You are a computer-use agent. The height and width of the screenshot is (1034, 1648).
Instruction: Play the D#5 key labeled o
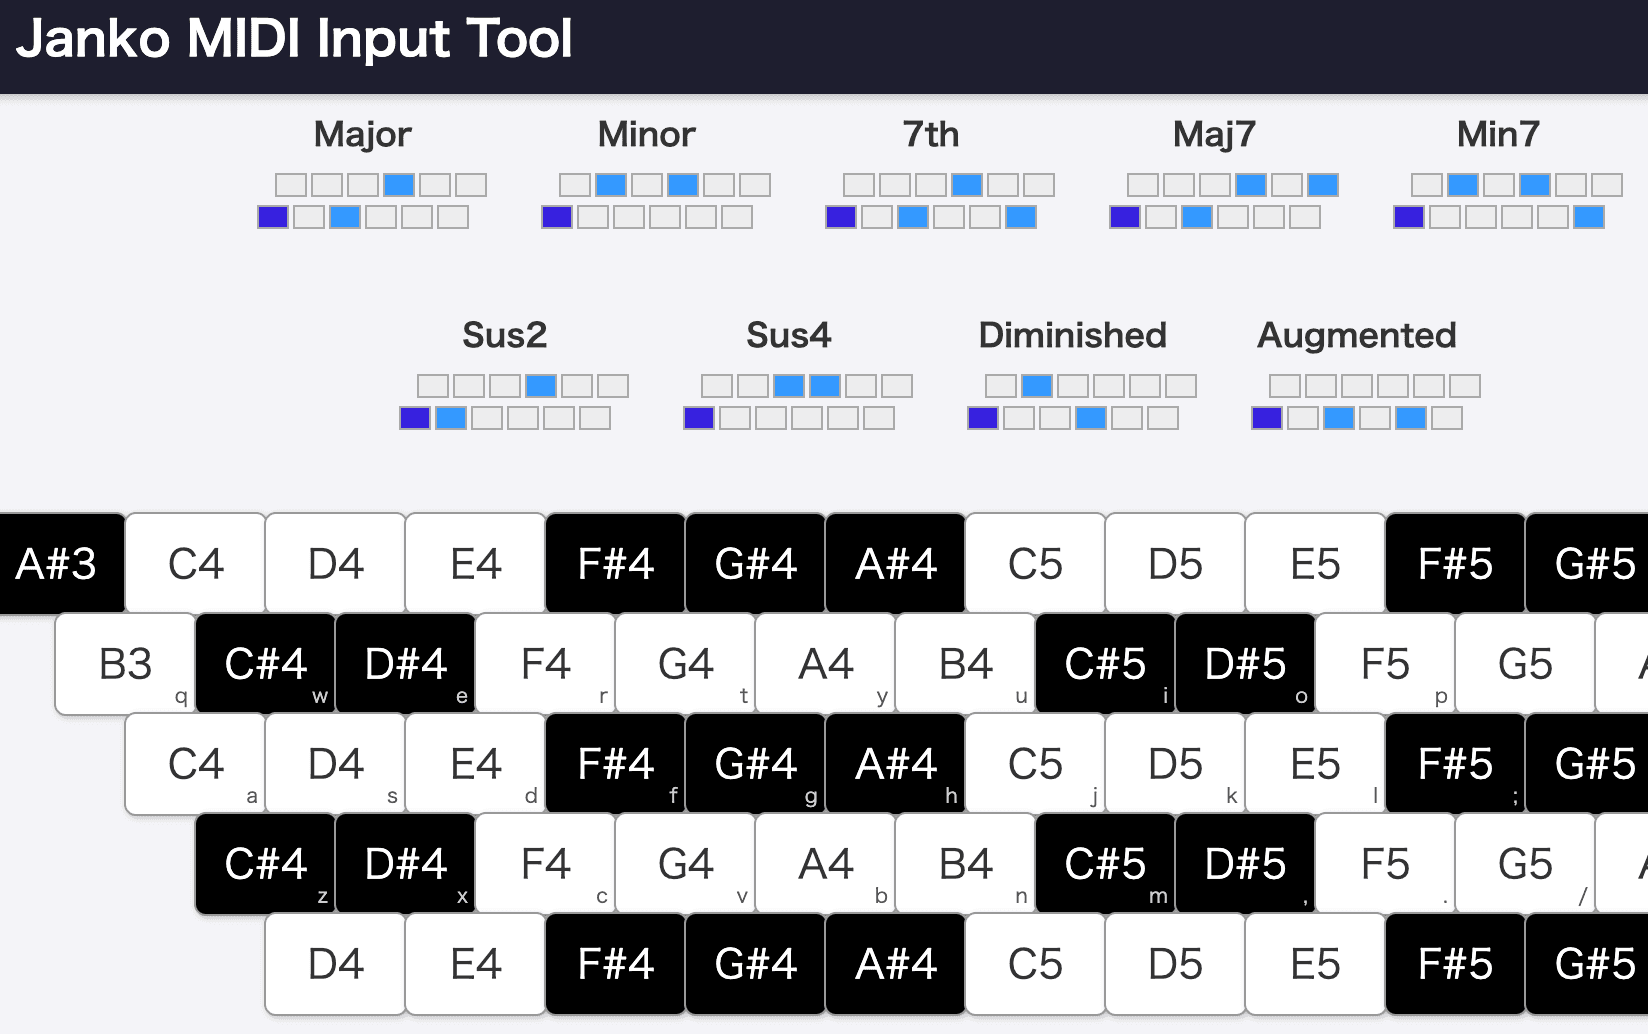click(1245, 664)
